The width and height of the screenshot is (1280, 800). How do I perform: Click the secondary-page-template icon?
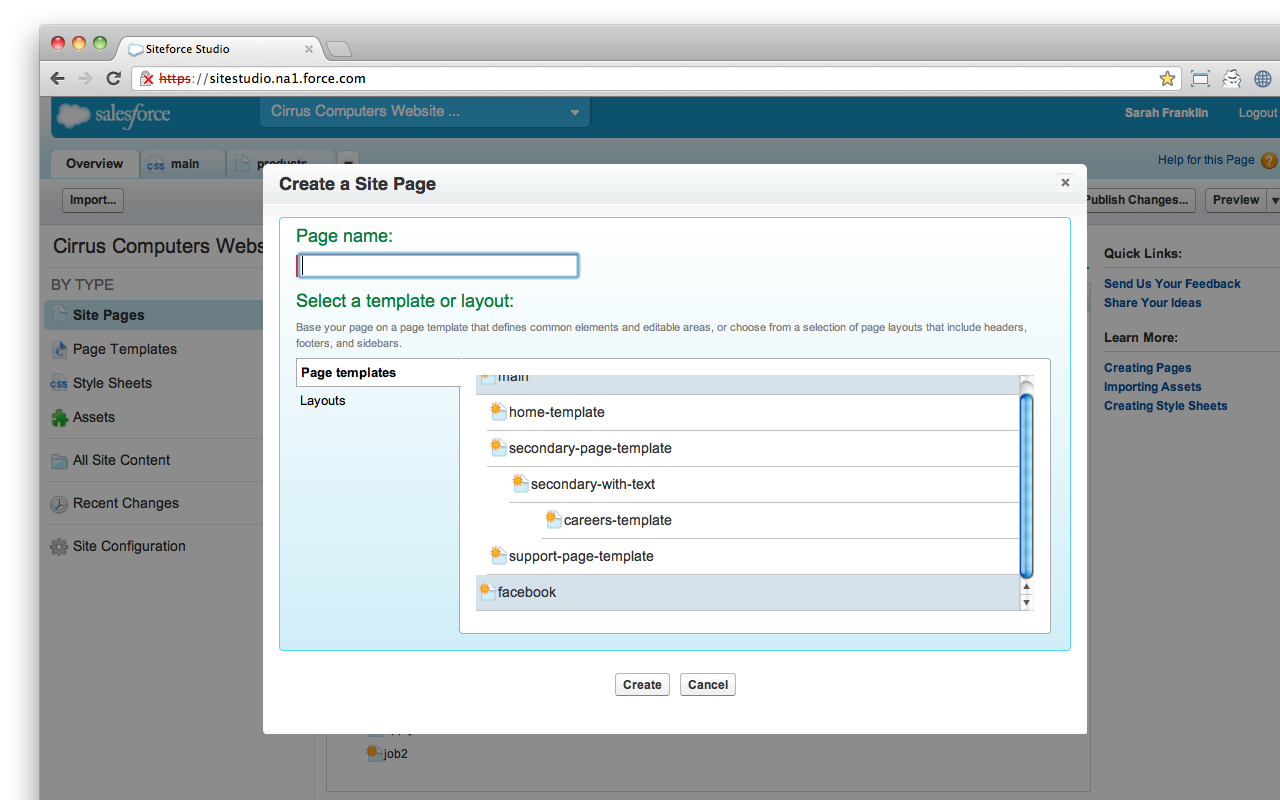pyautogui.click(x=498, y=447)
